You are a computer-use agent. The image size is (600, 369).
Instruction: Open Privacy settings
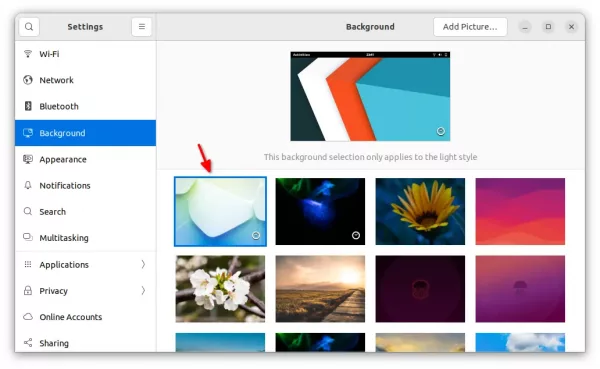pos(85,291)
